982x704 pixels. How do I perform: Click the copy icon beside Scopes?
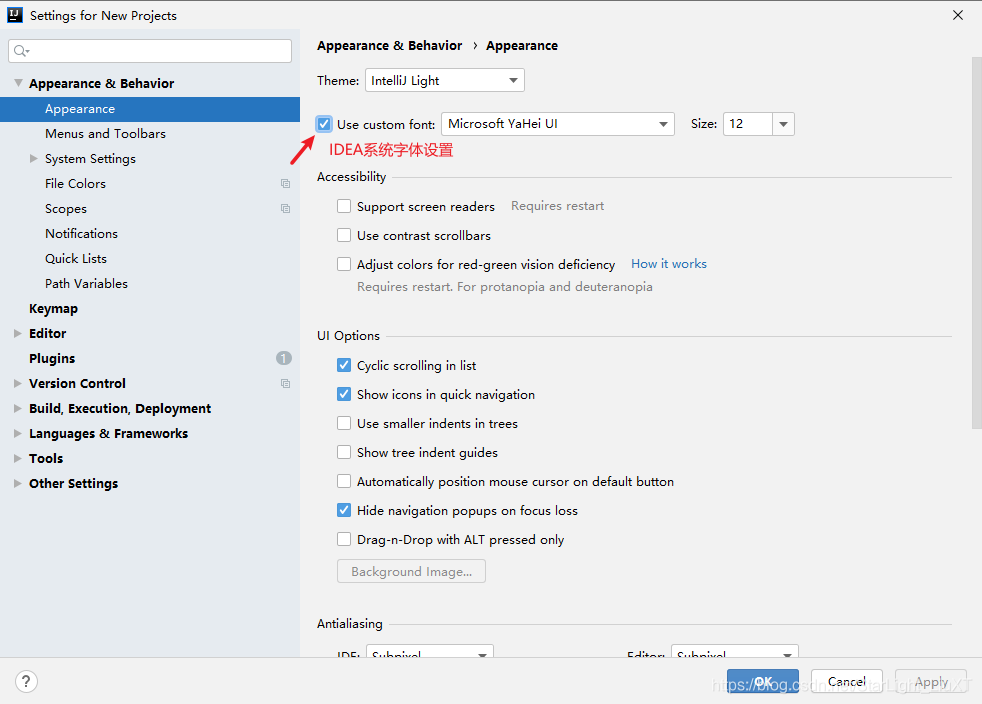click(x=286, y=209)
